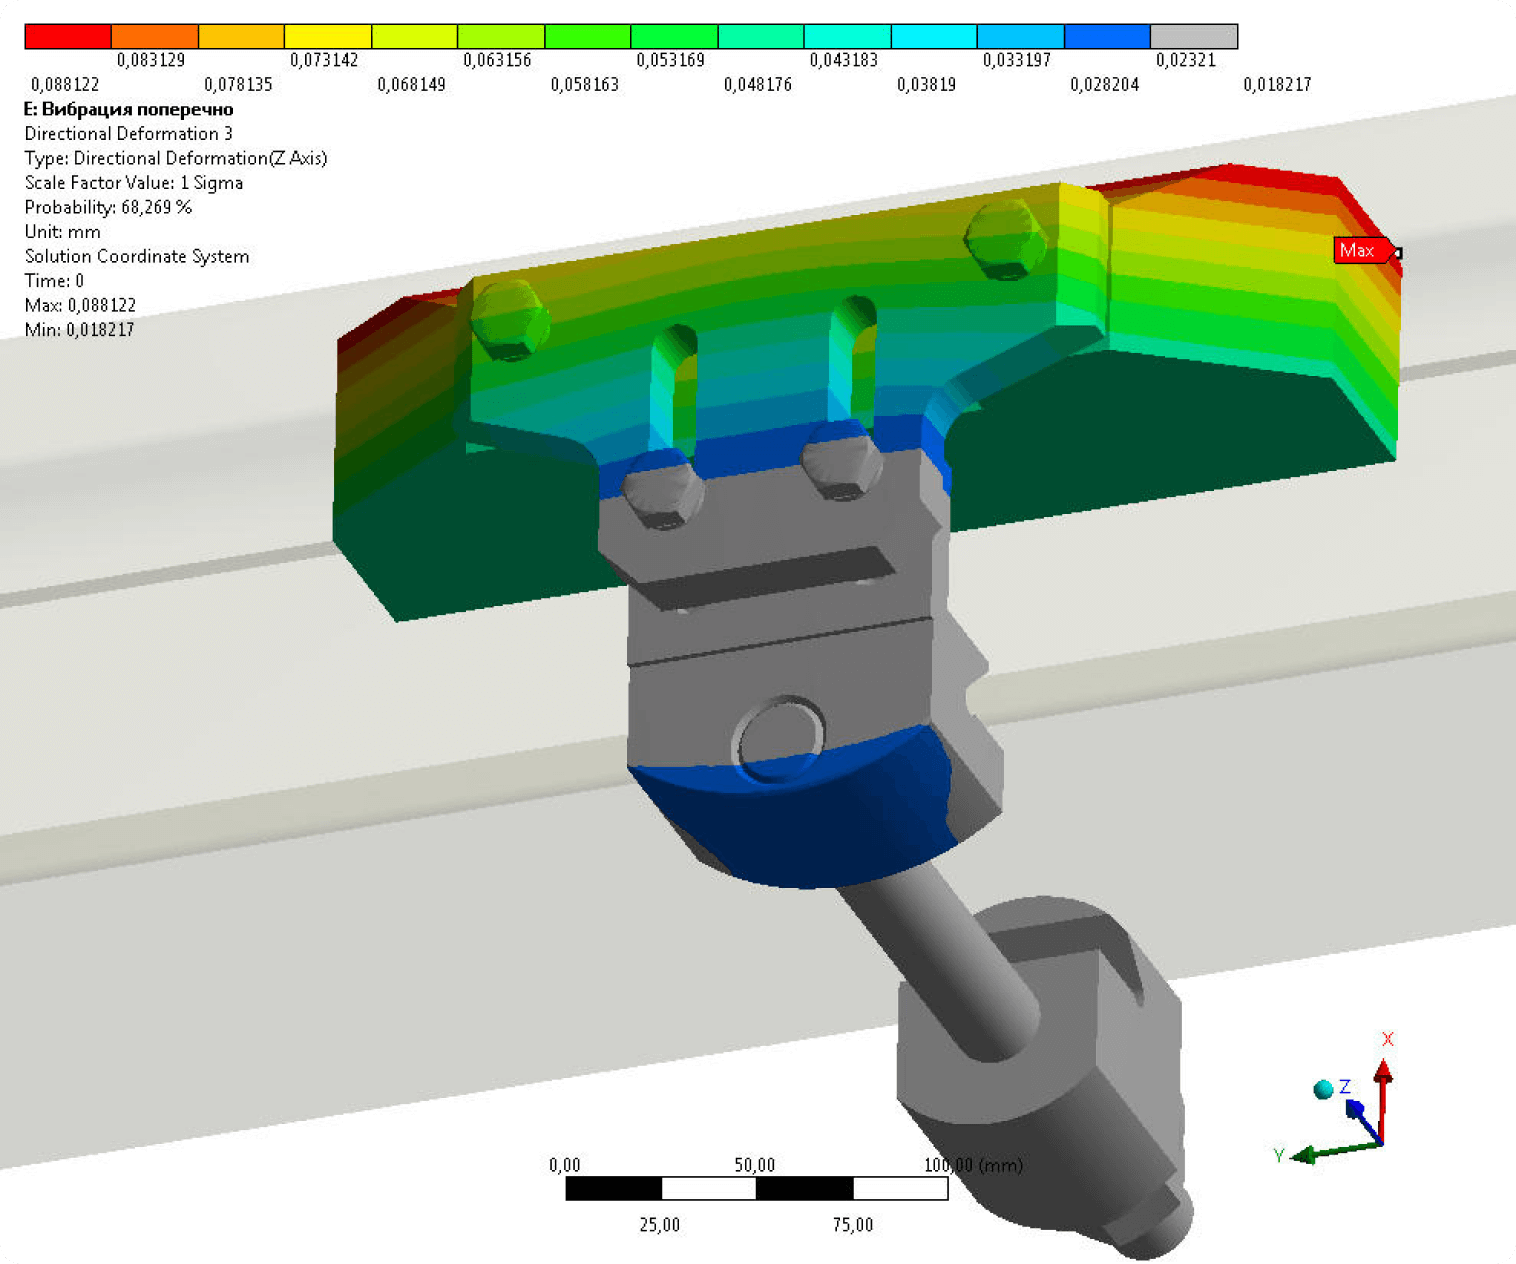The height and width of the screenshot is (1264, 1516).
Task: Click the '50,00' ruler label
Action: [754, 1165]
